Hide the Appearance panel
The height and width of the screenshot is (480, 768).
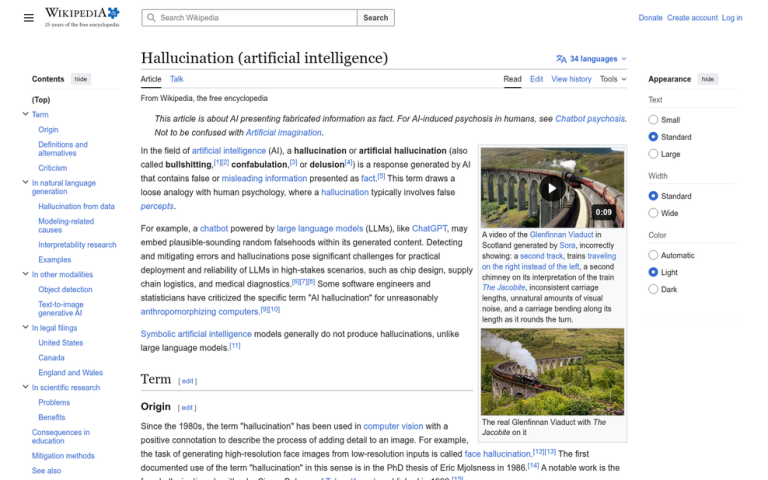[x=708, y=79]
